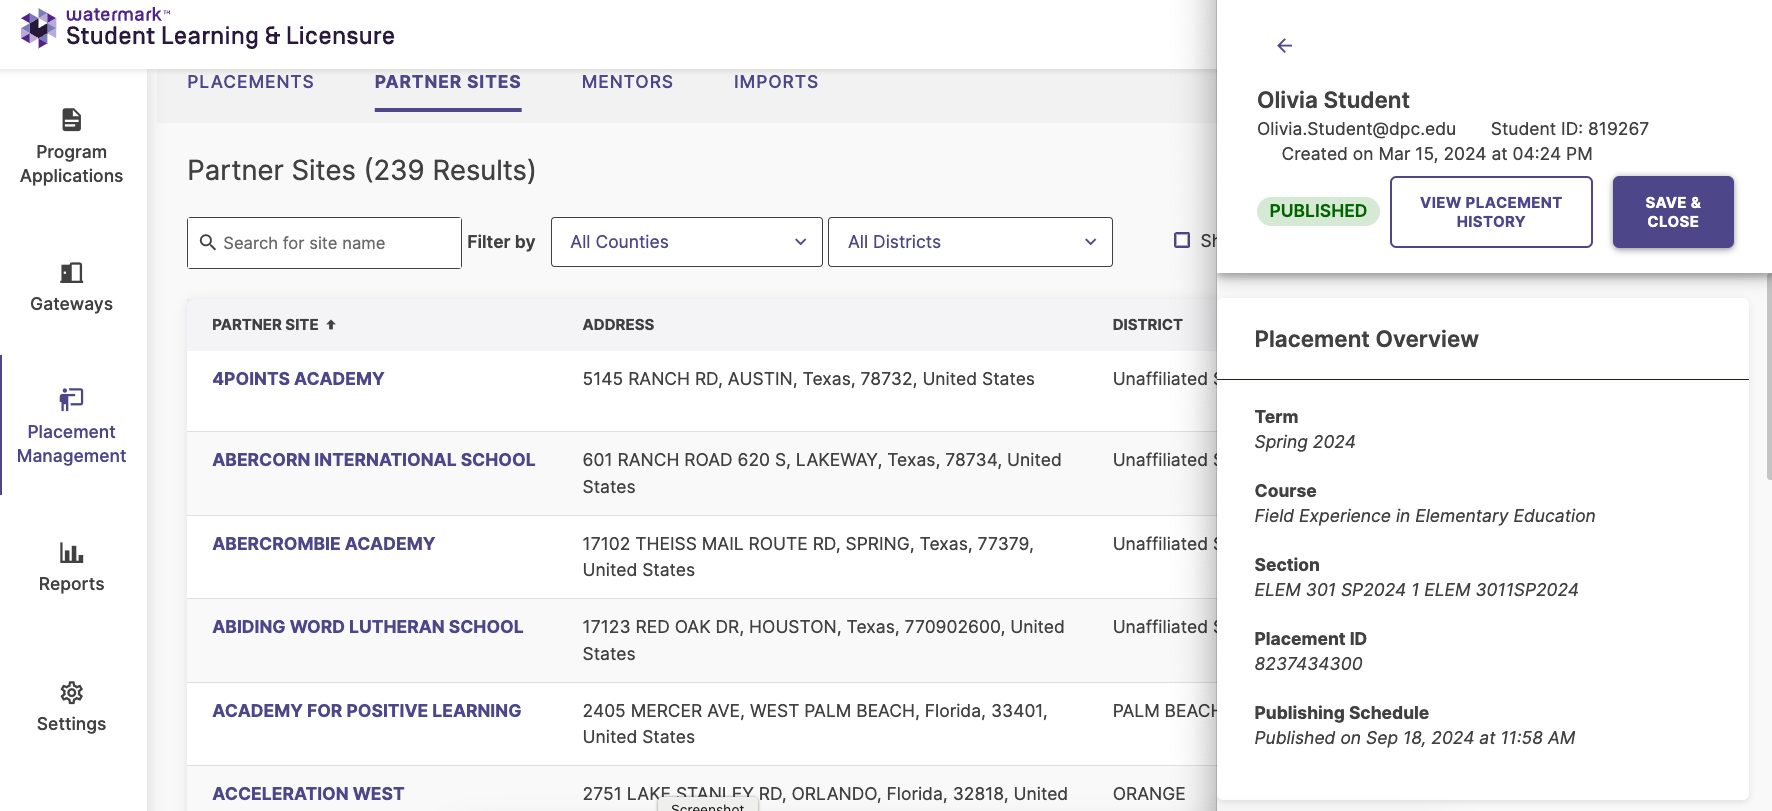
Task: Open Program Applications document icon
Action: point(71,120)
